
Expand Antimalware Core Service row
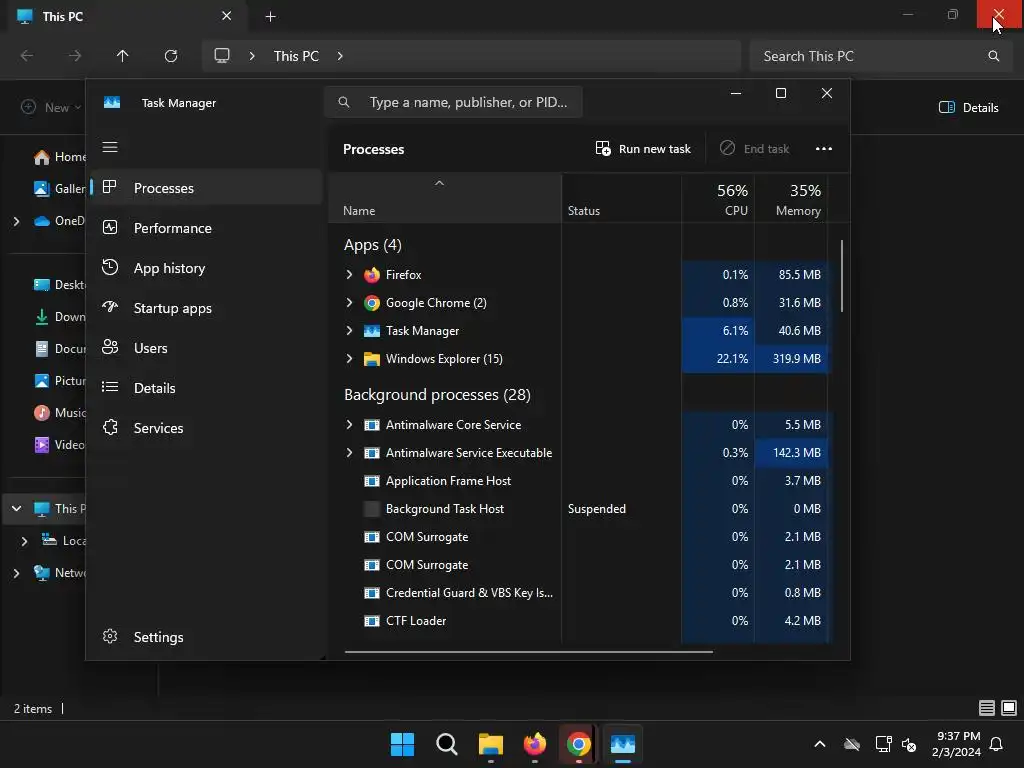349,425
